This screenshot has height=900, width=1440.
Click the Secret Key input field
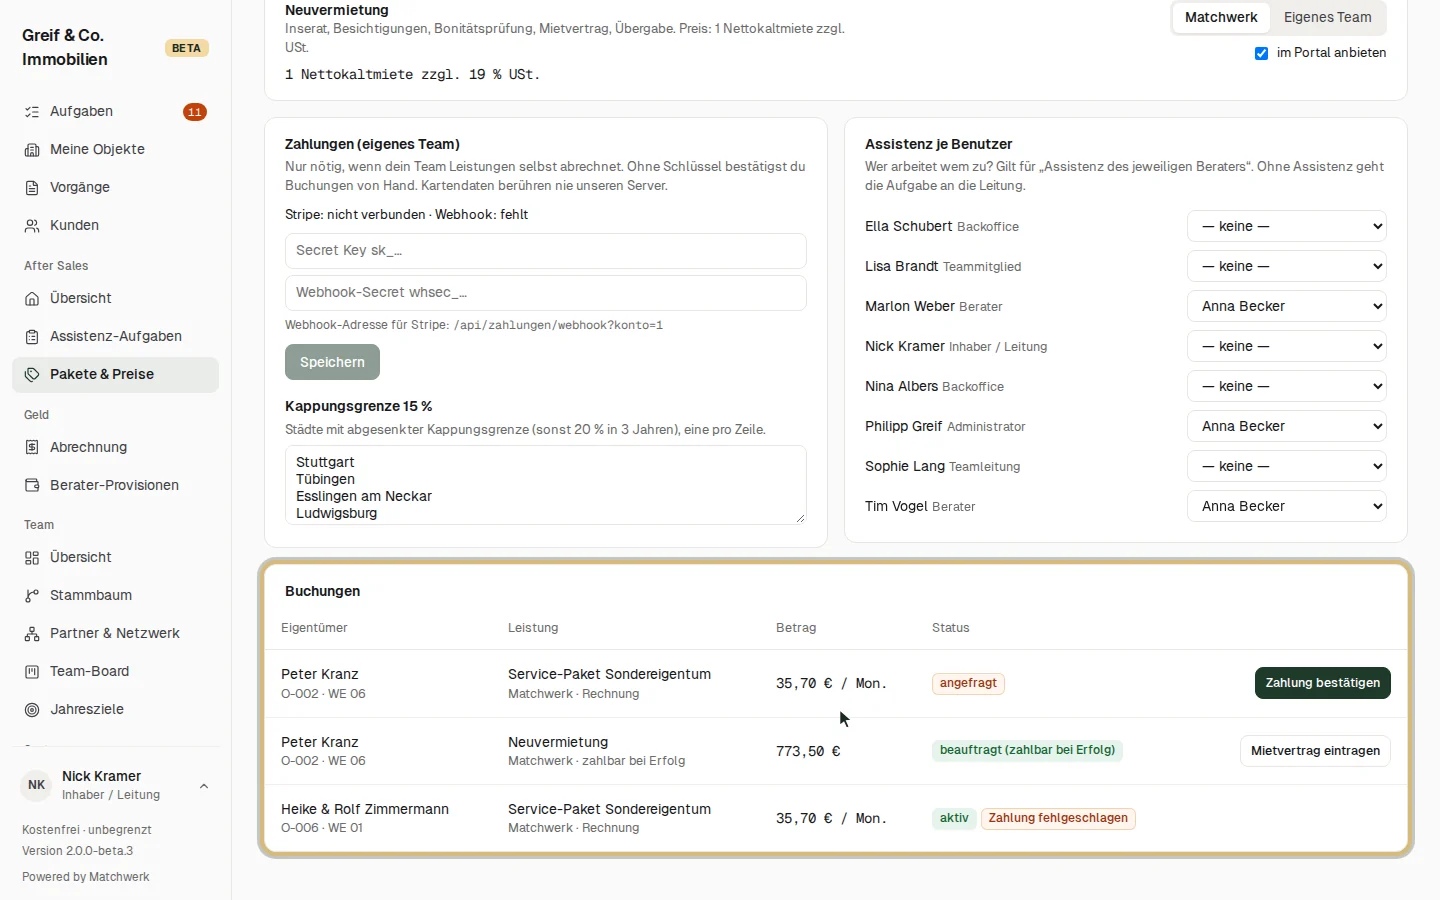(546, 251)
